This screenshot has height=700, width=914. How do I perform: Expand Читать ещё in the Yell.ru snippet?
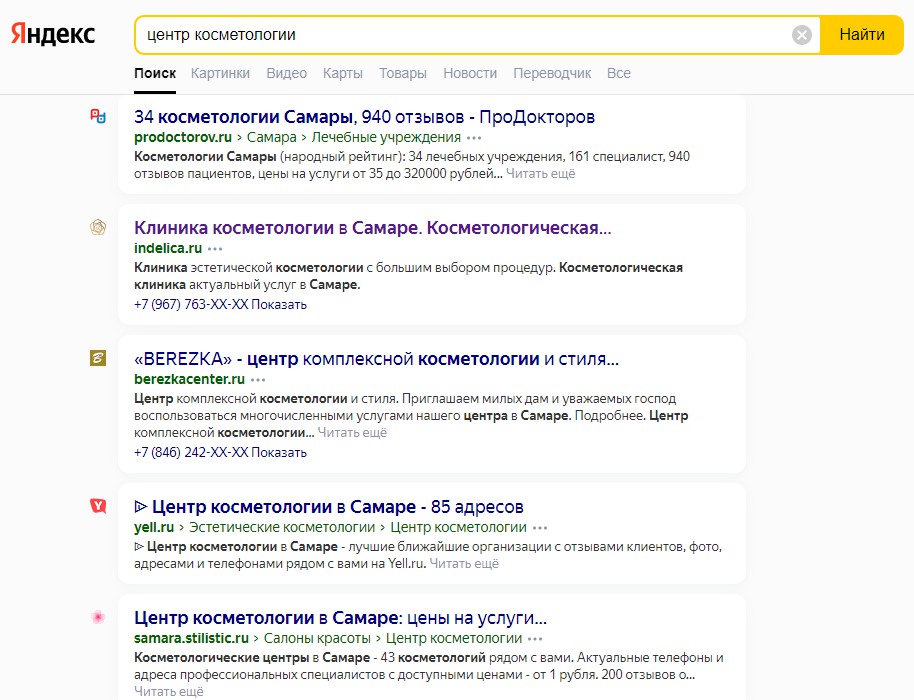point(464,564)
